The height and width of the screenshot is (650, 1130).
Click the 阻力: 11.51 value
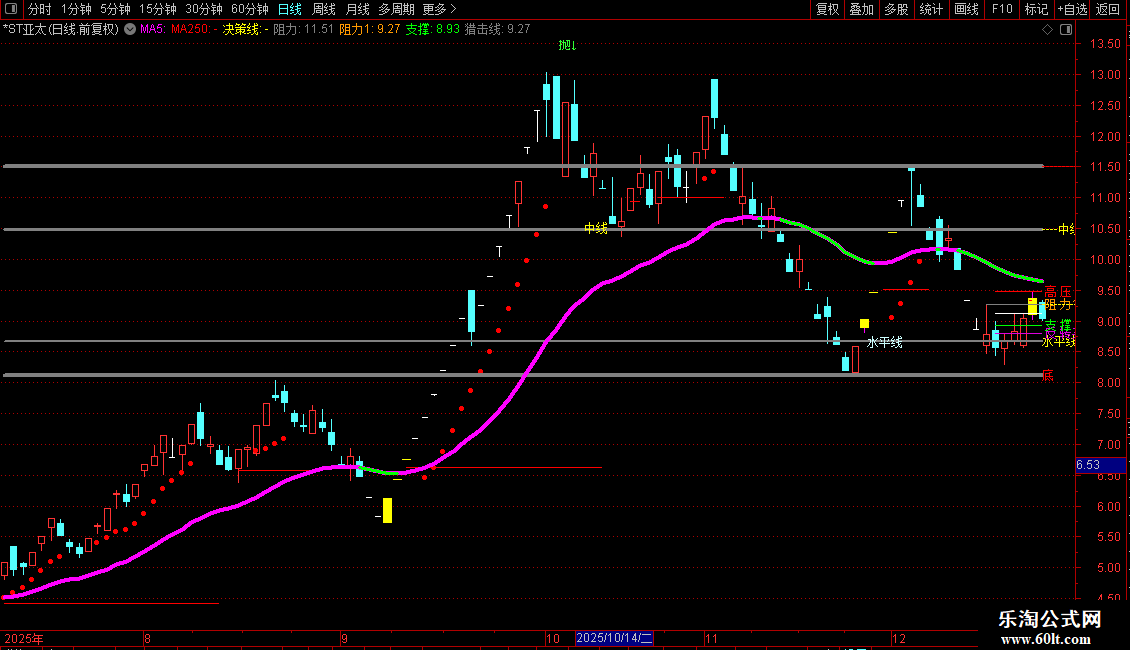coord(303,30)
